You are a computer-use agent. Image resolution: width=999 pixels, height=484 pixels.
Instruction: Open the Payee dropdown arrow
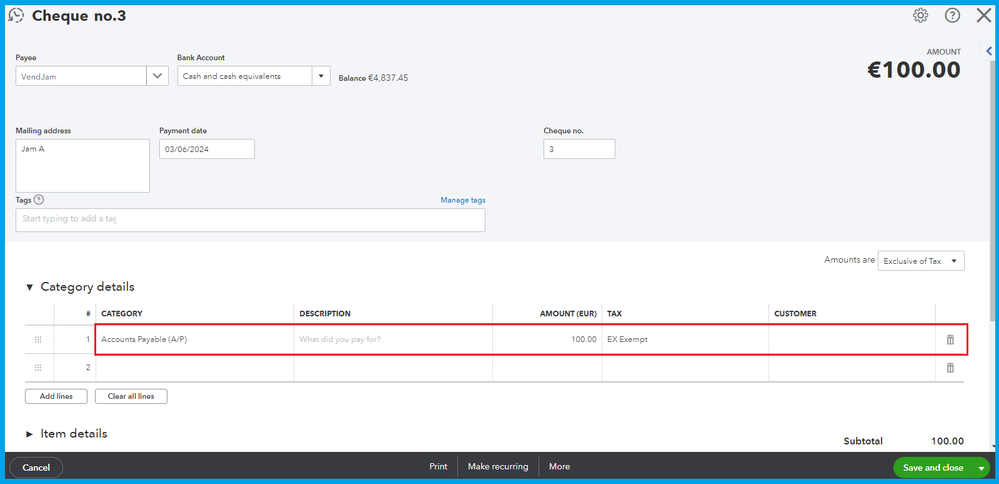coord(157,76)
